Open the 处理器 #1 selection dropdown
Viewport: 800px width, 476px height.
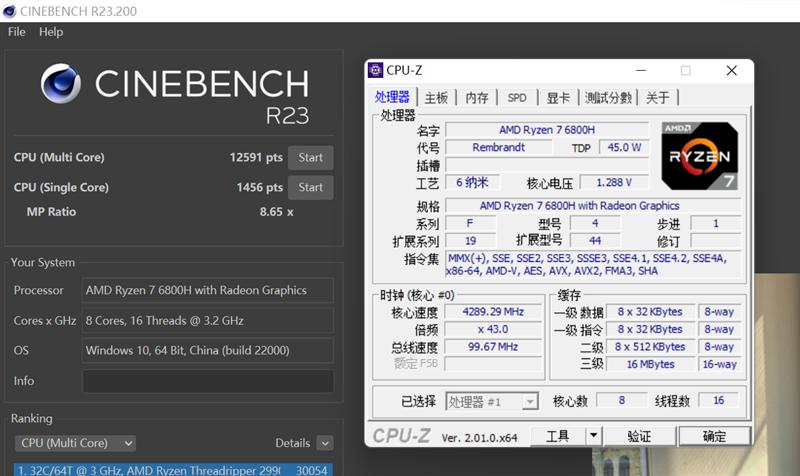[x=492, y=402]
